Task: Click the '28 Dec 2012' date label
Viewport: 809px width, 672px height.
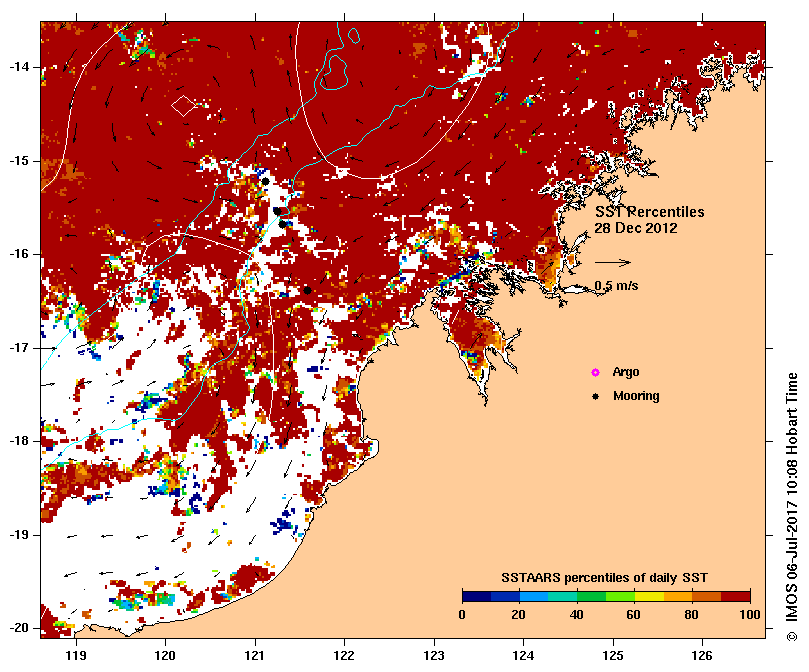Action: point(636,228)
